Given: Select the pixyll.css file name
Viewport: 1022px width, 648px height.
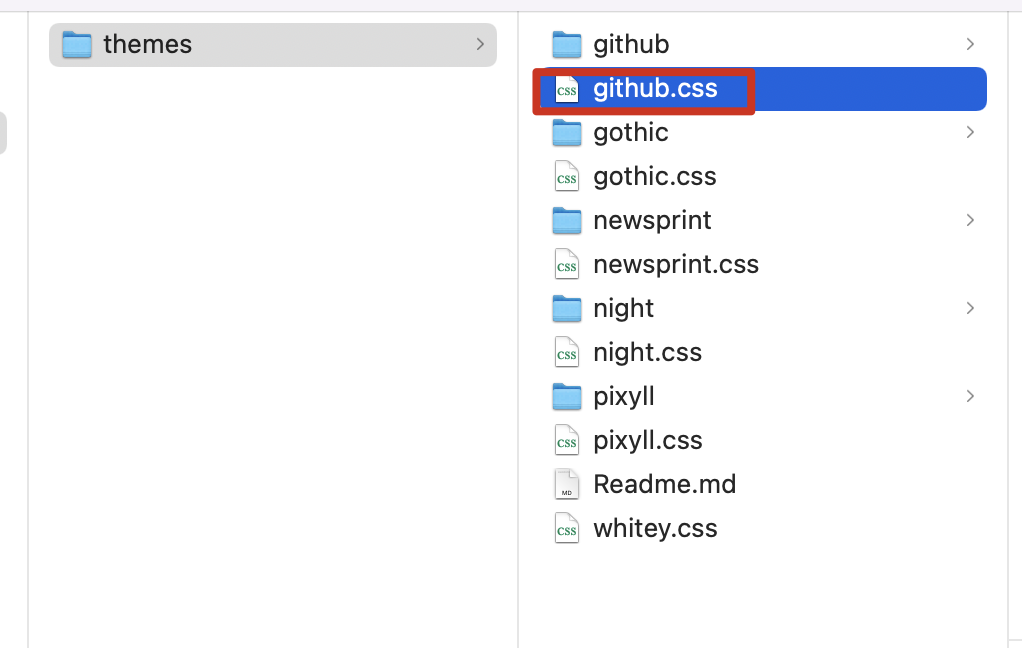Looking at the screenshot, I should 648,441.
